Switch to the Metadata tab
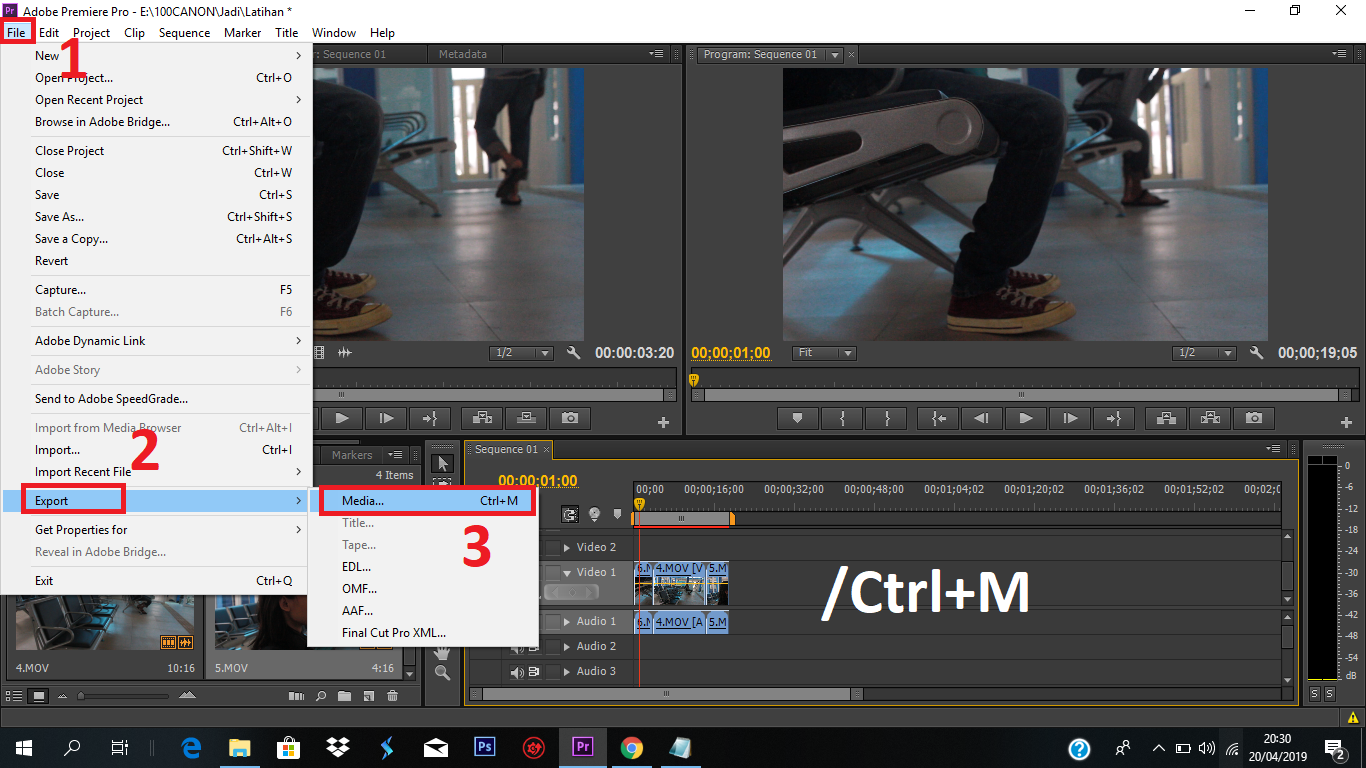 click(x=463, y=54)
